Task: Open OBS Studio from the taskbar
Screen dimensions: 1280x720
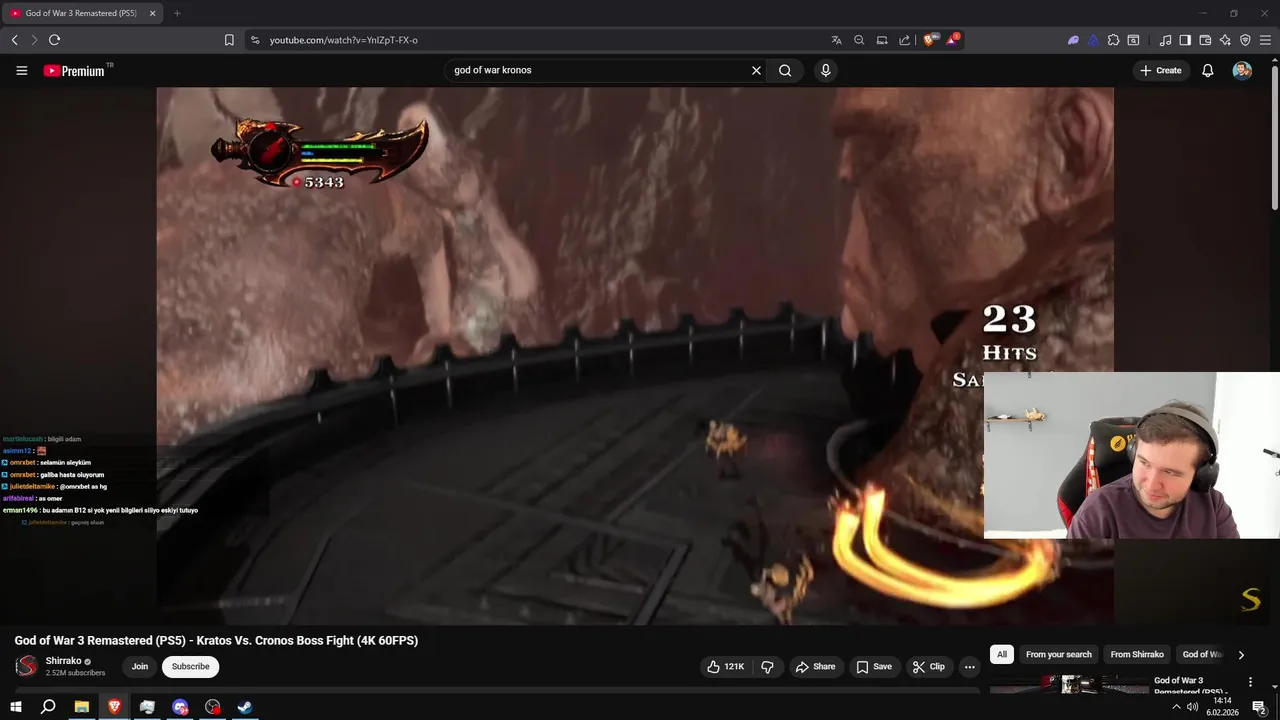Action: pos(212,707)
